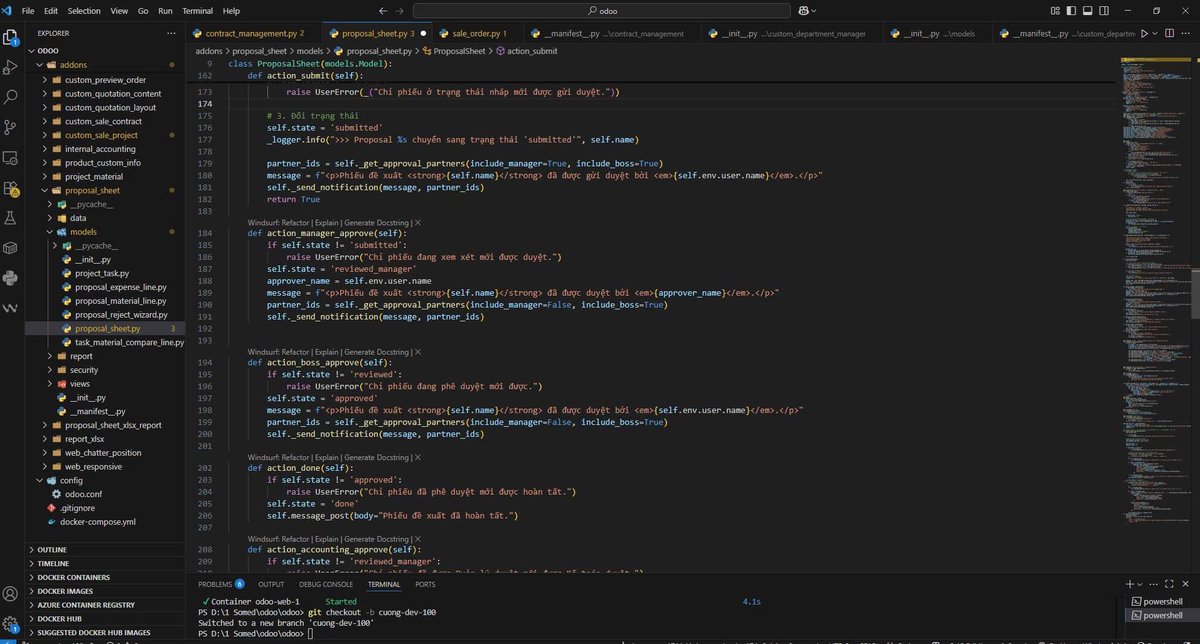The image size is (1200, 644).
Task: Open the Extensions view
Action: [x=12, y=187]
